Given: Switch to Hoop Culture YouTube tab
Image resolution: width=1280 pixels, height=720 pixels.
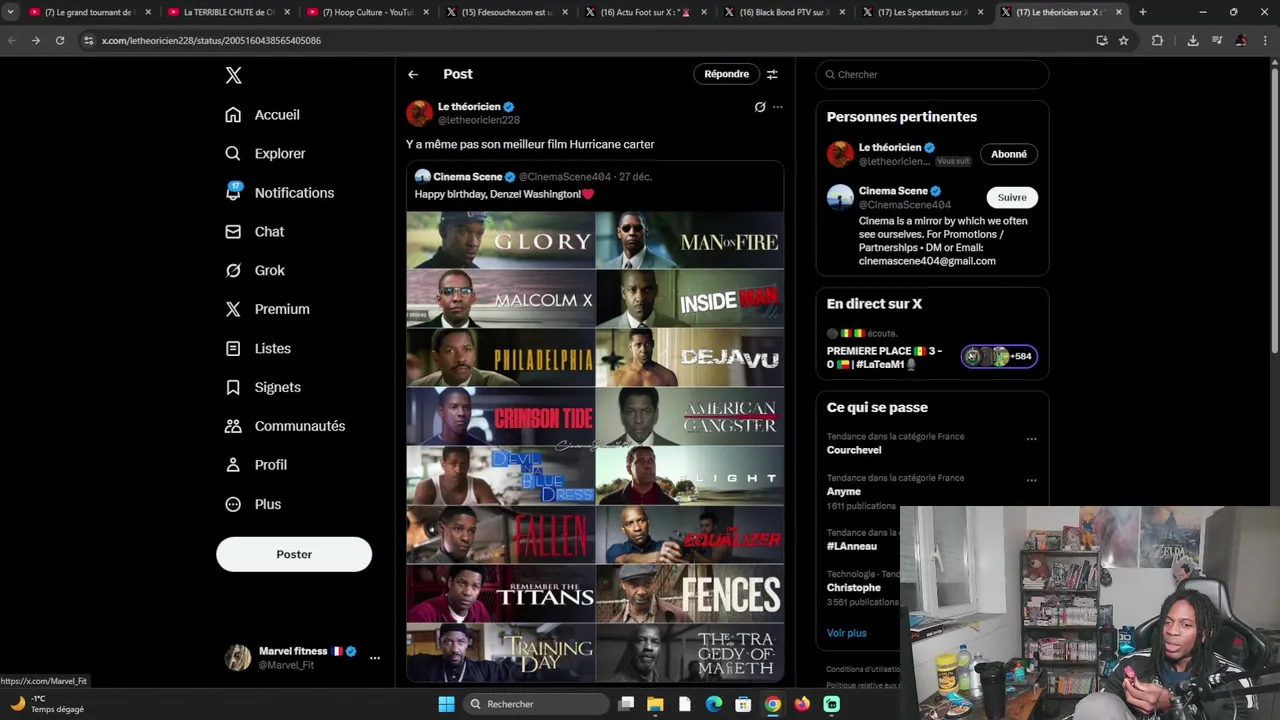Looking at the screenshot, I should click(x=365, y=12).
